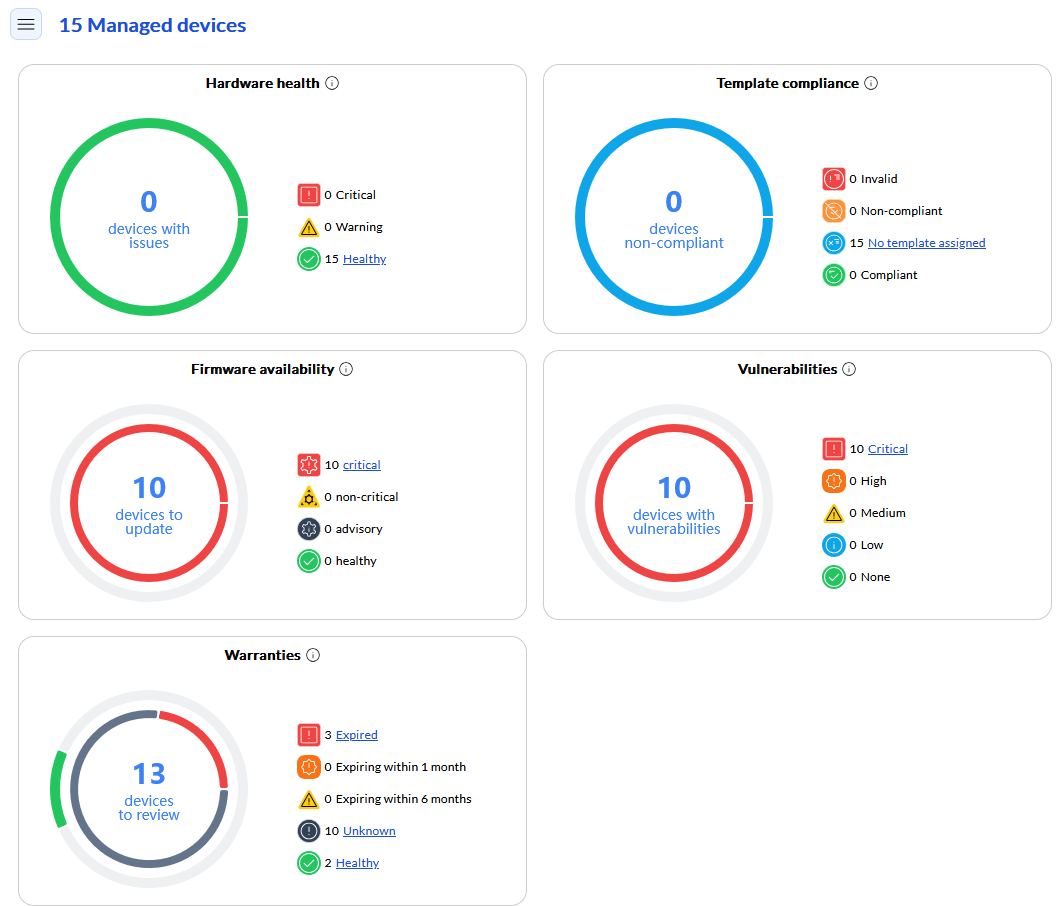This screenshot has height=906, width=1059.
Task: Click the dark Unknown warranty icon
Action: click(x=309, y=831)
